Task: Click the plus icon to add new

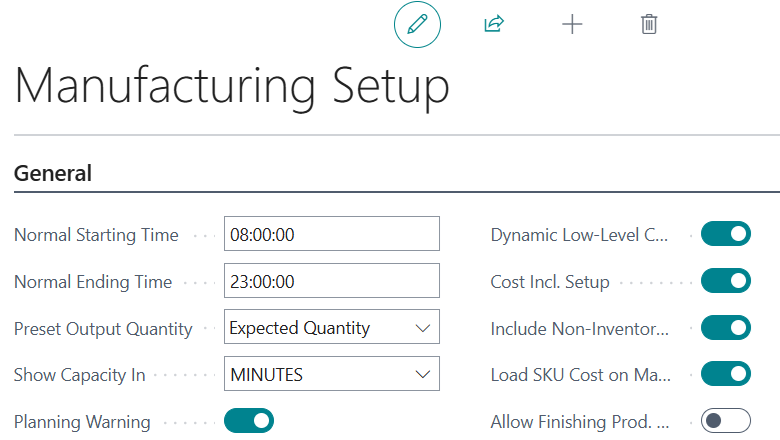Action: click(x=571, y=25)
